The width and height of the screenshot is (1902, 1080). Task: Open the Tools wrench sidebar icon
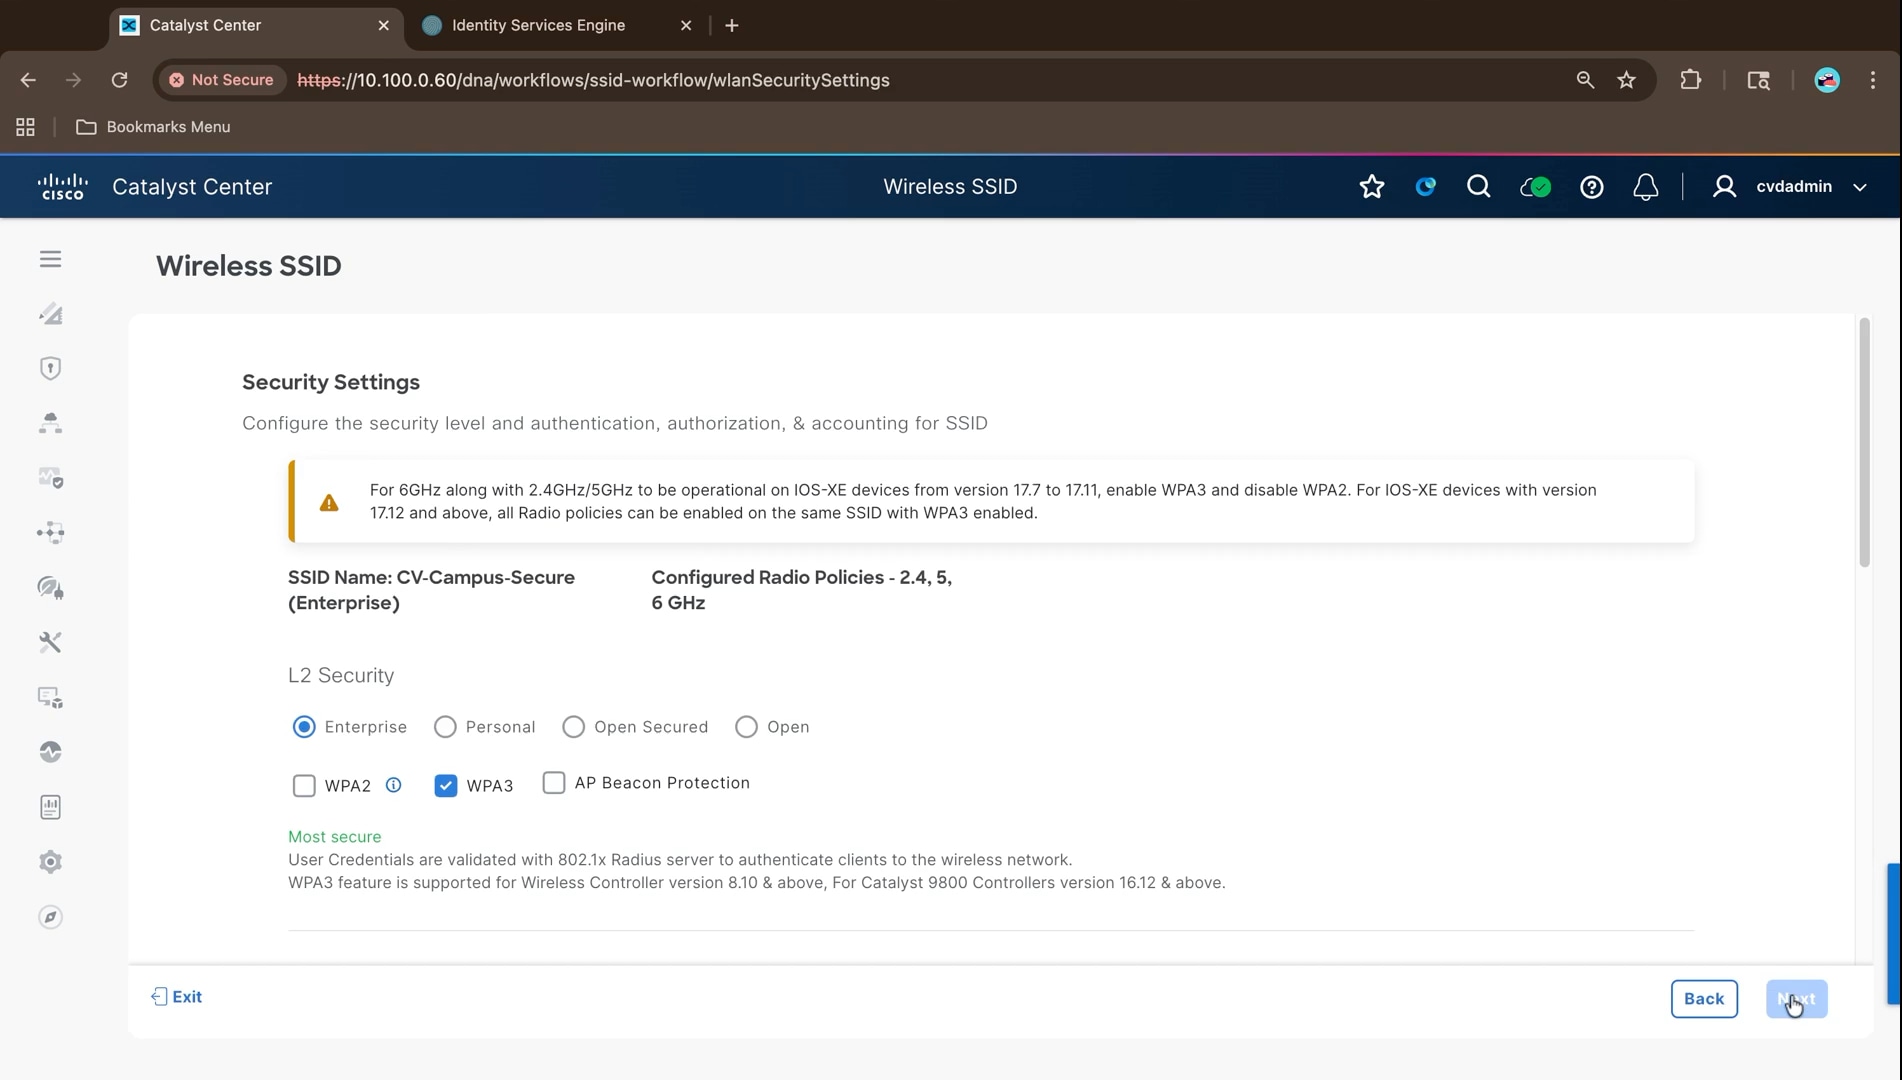[x=50, y=642]
